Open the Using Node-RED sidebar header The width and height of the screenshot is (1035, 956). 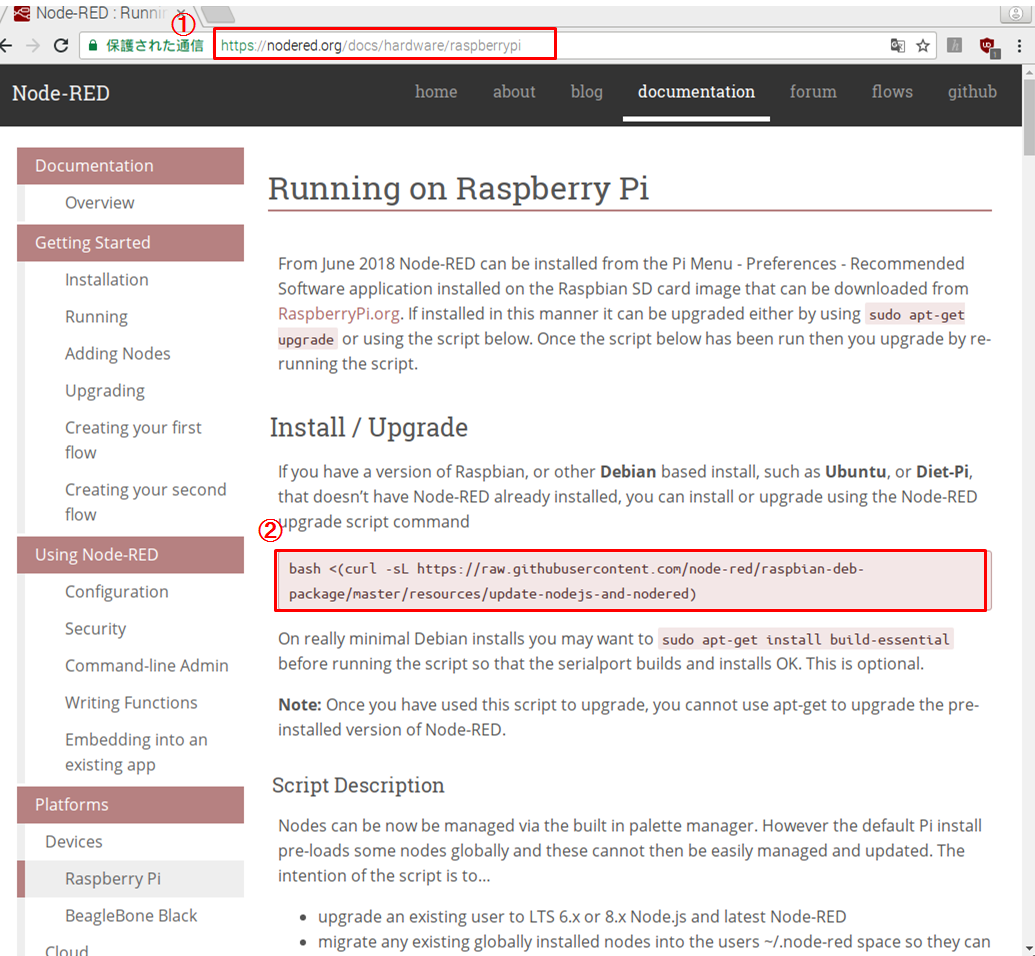pyautogui.click(x=131, y=555)
